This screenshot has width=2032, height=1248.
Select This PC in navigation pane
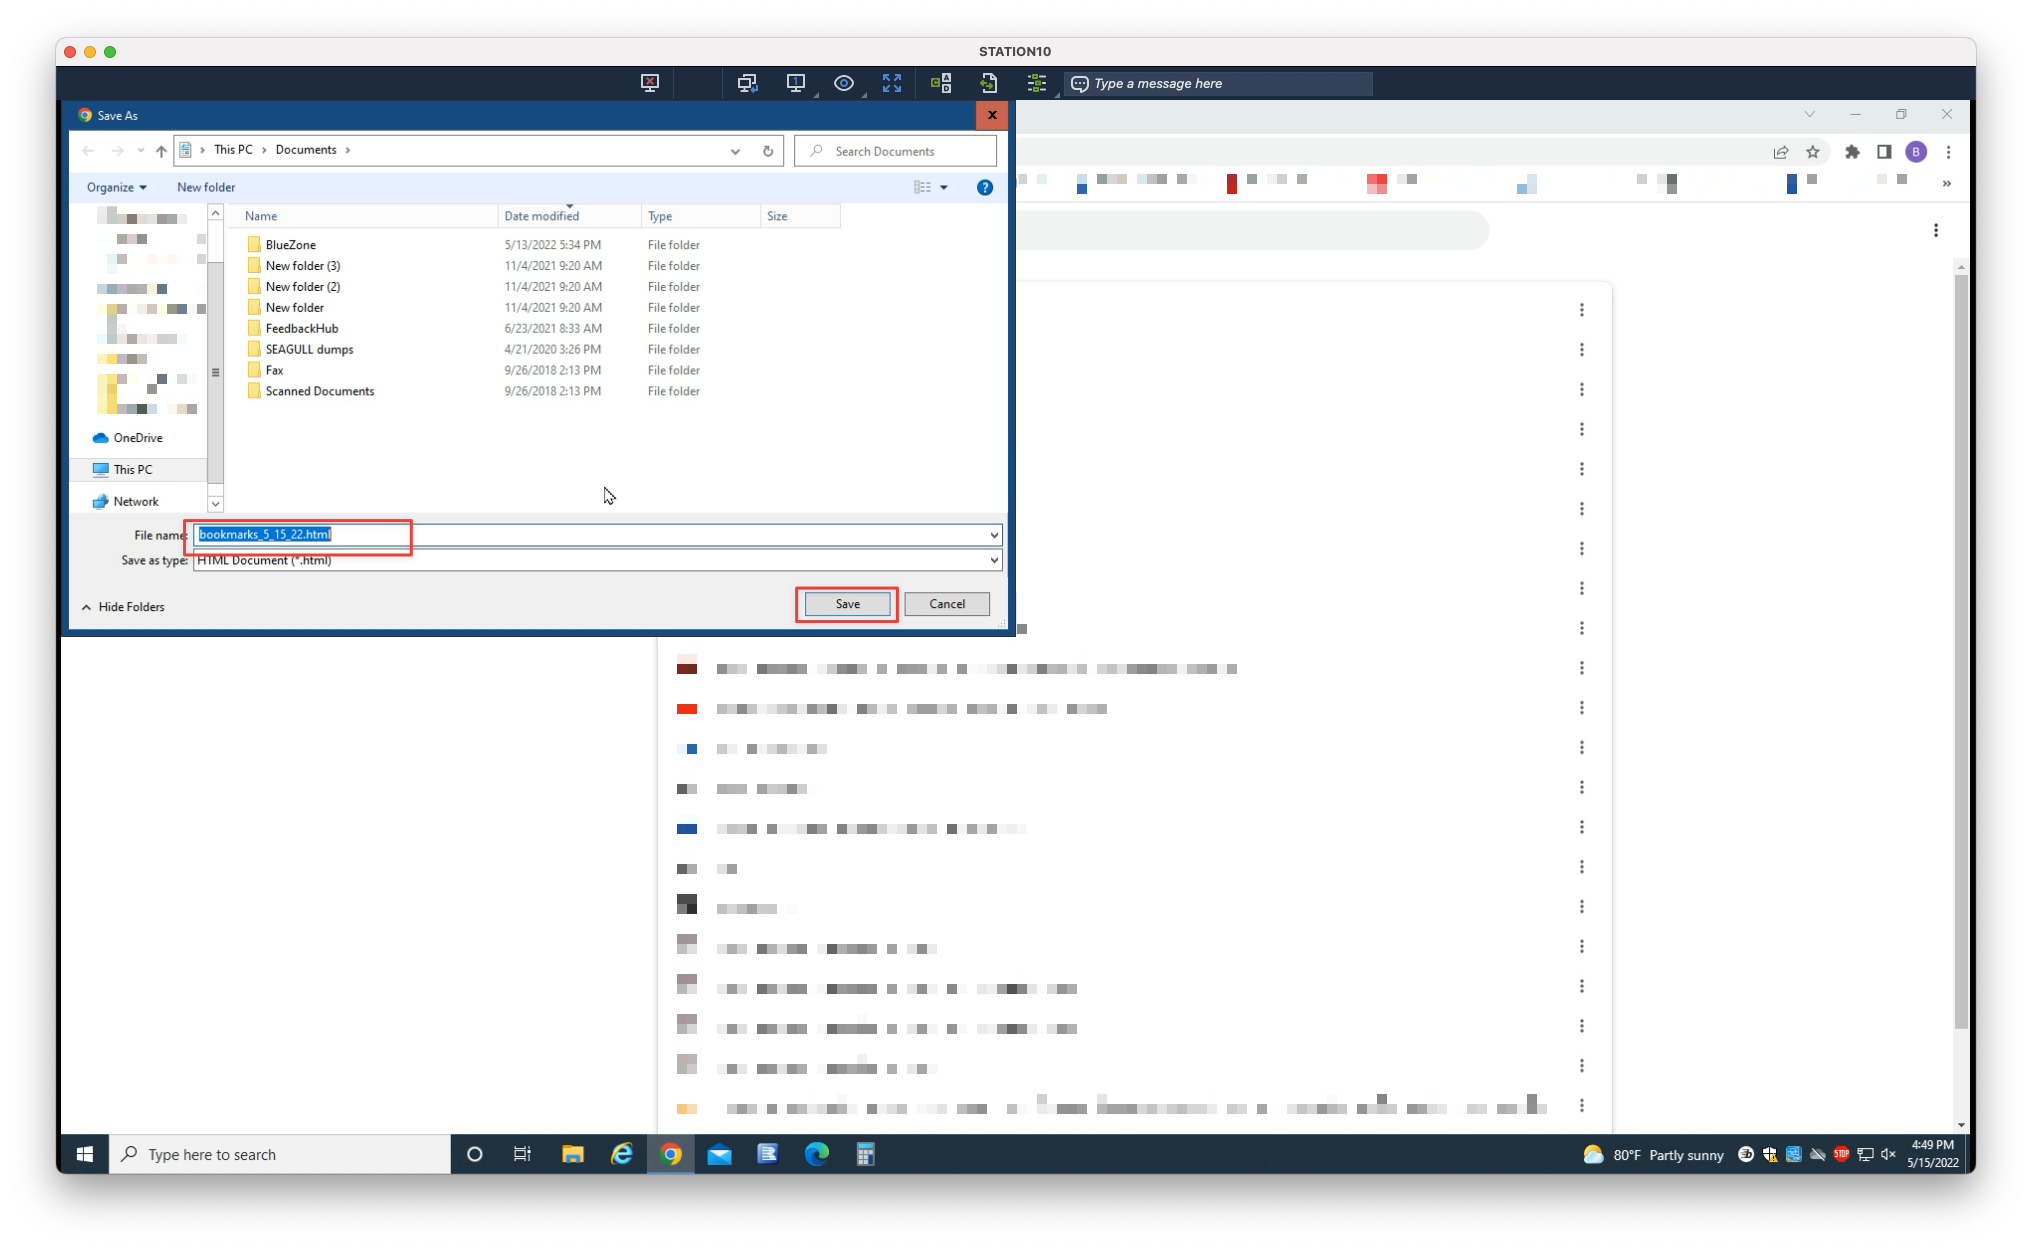click(x=133, y=469)
